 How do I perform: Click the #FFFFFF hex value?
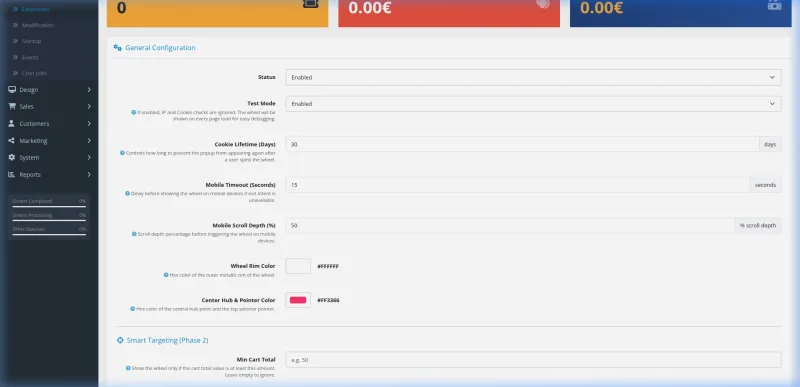point(328,267)
